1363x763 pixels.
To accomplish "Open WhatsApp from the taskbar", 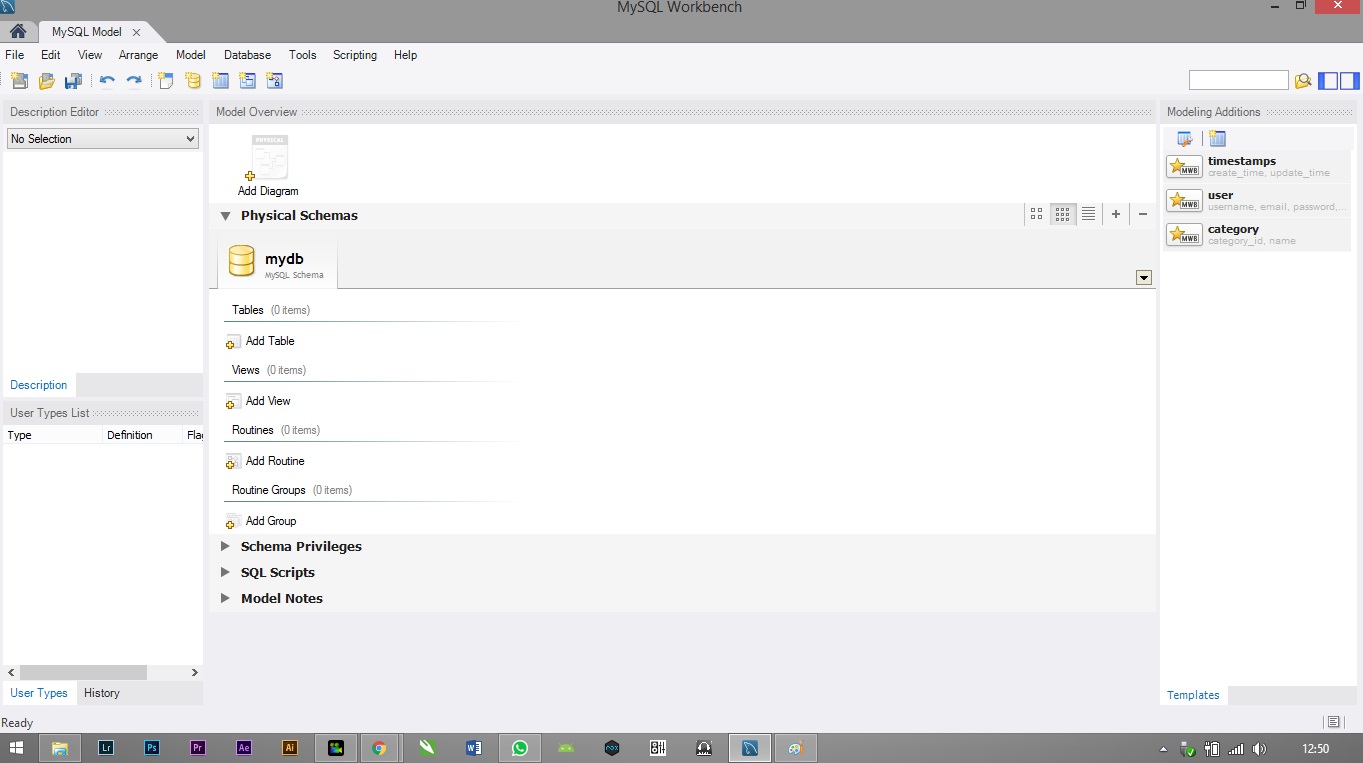I will pyautogui.click(x=520, y=748).
